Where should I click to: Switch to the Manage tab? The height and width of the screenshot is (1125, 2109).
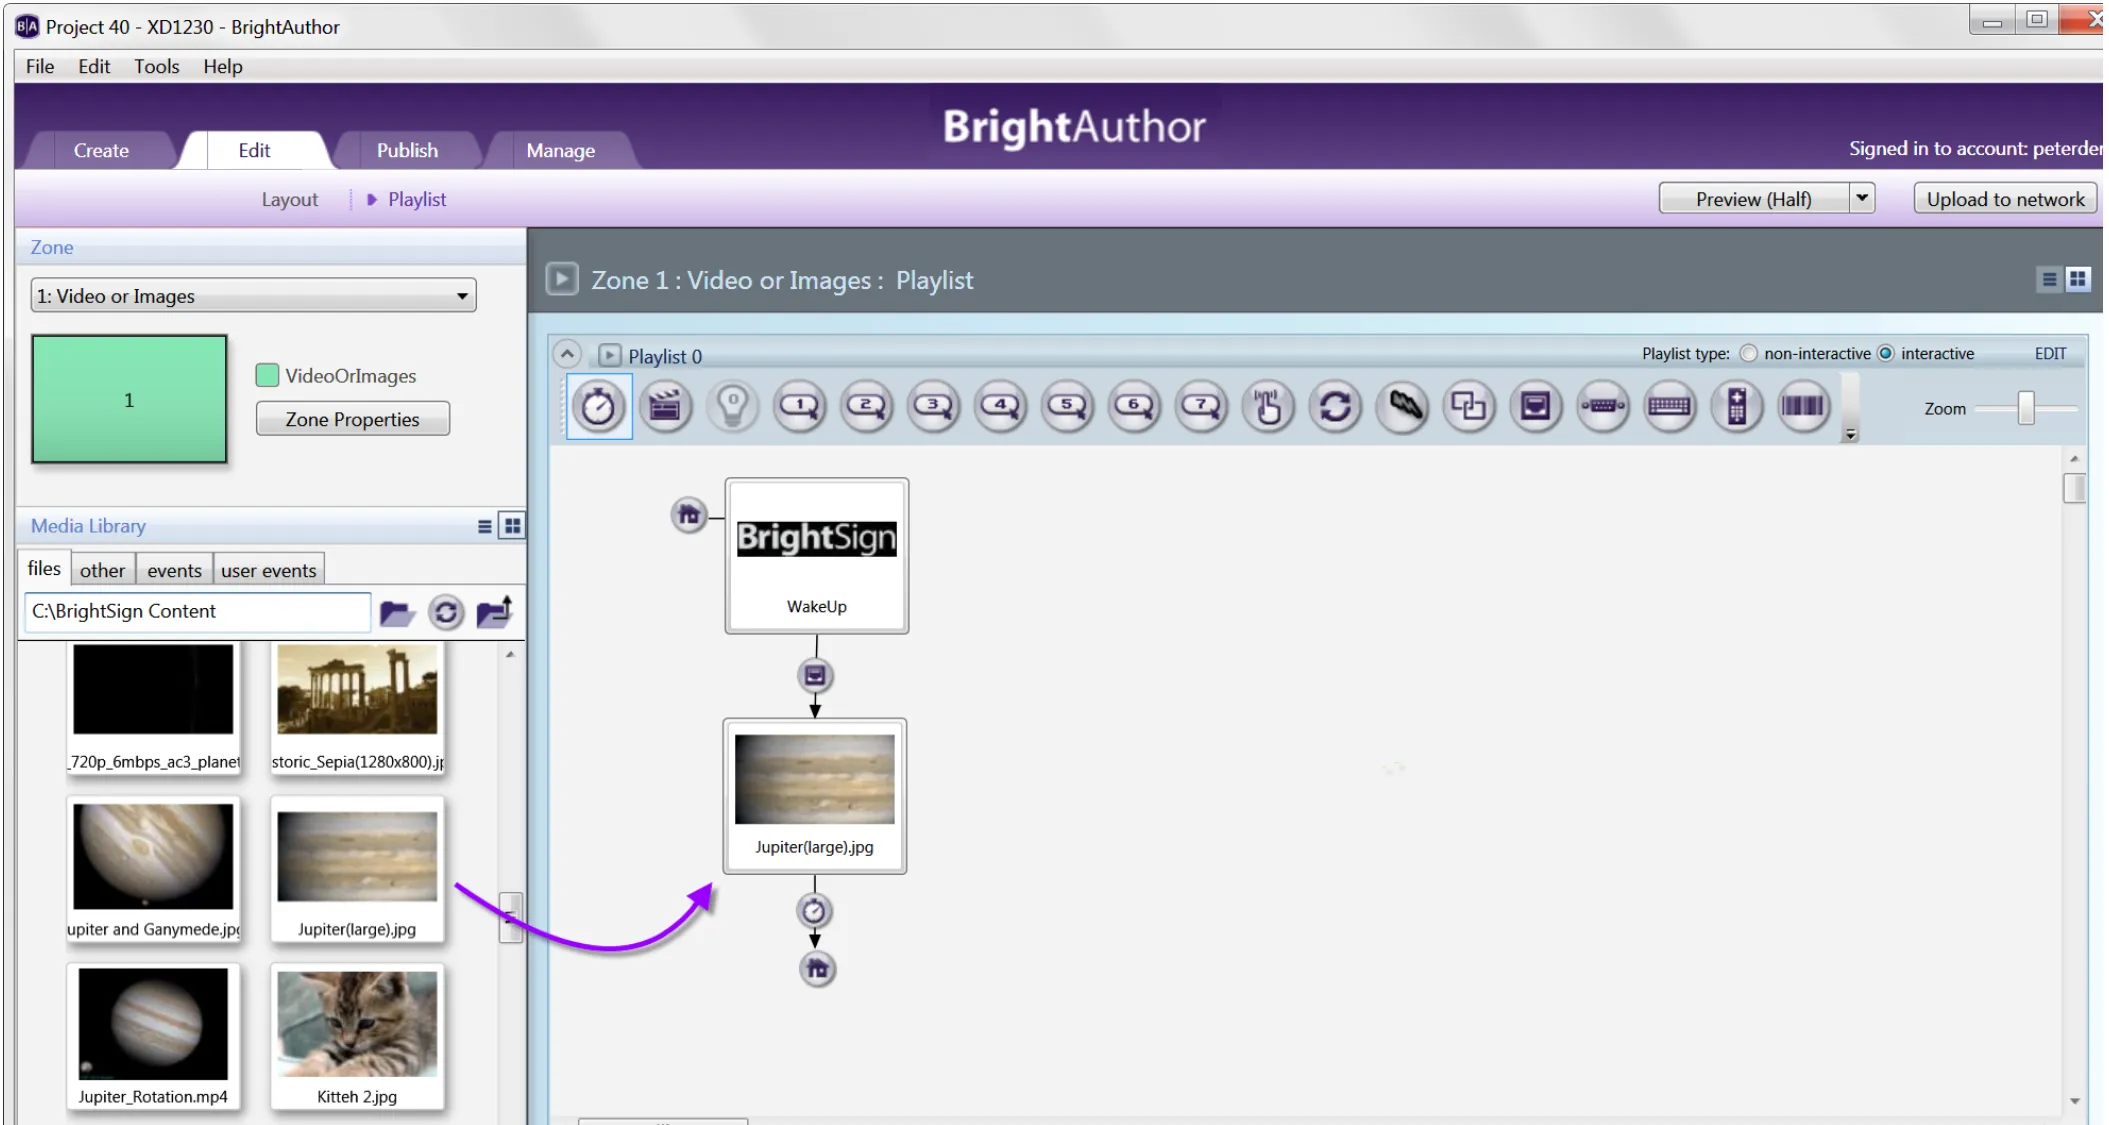pos(561,150)
